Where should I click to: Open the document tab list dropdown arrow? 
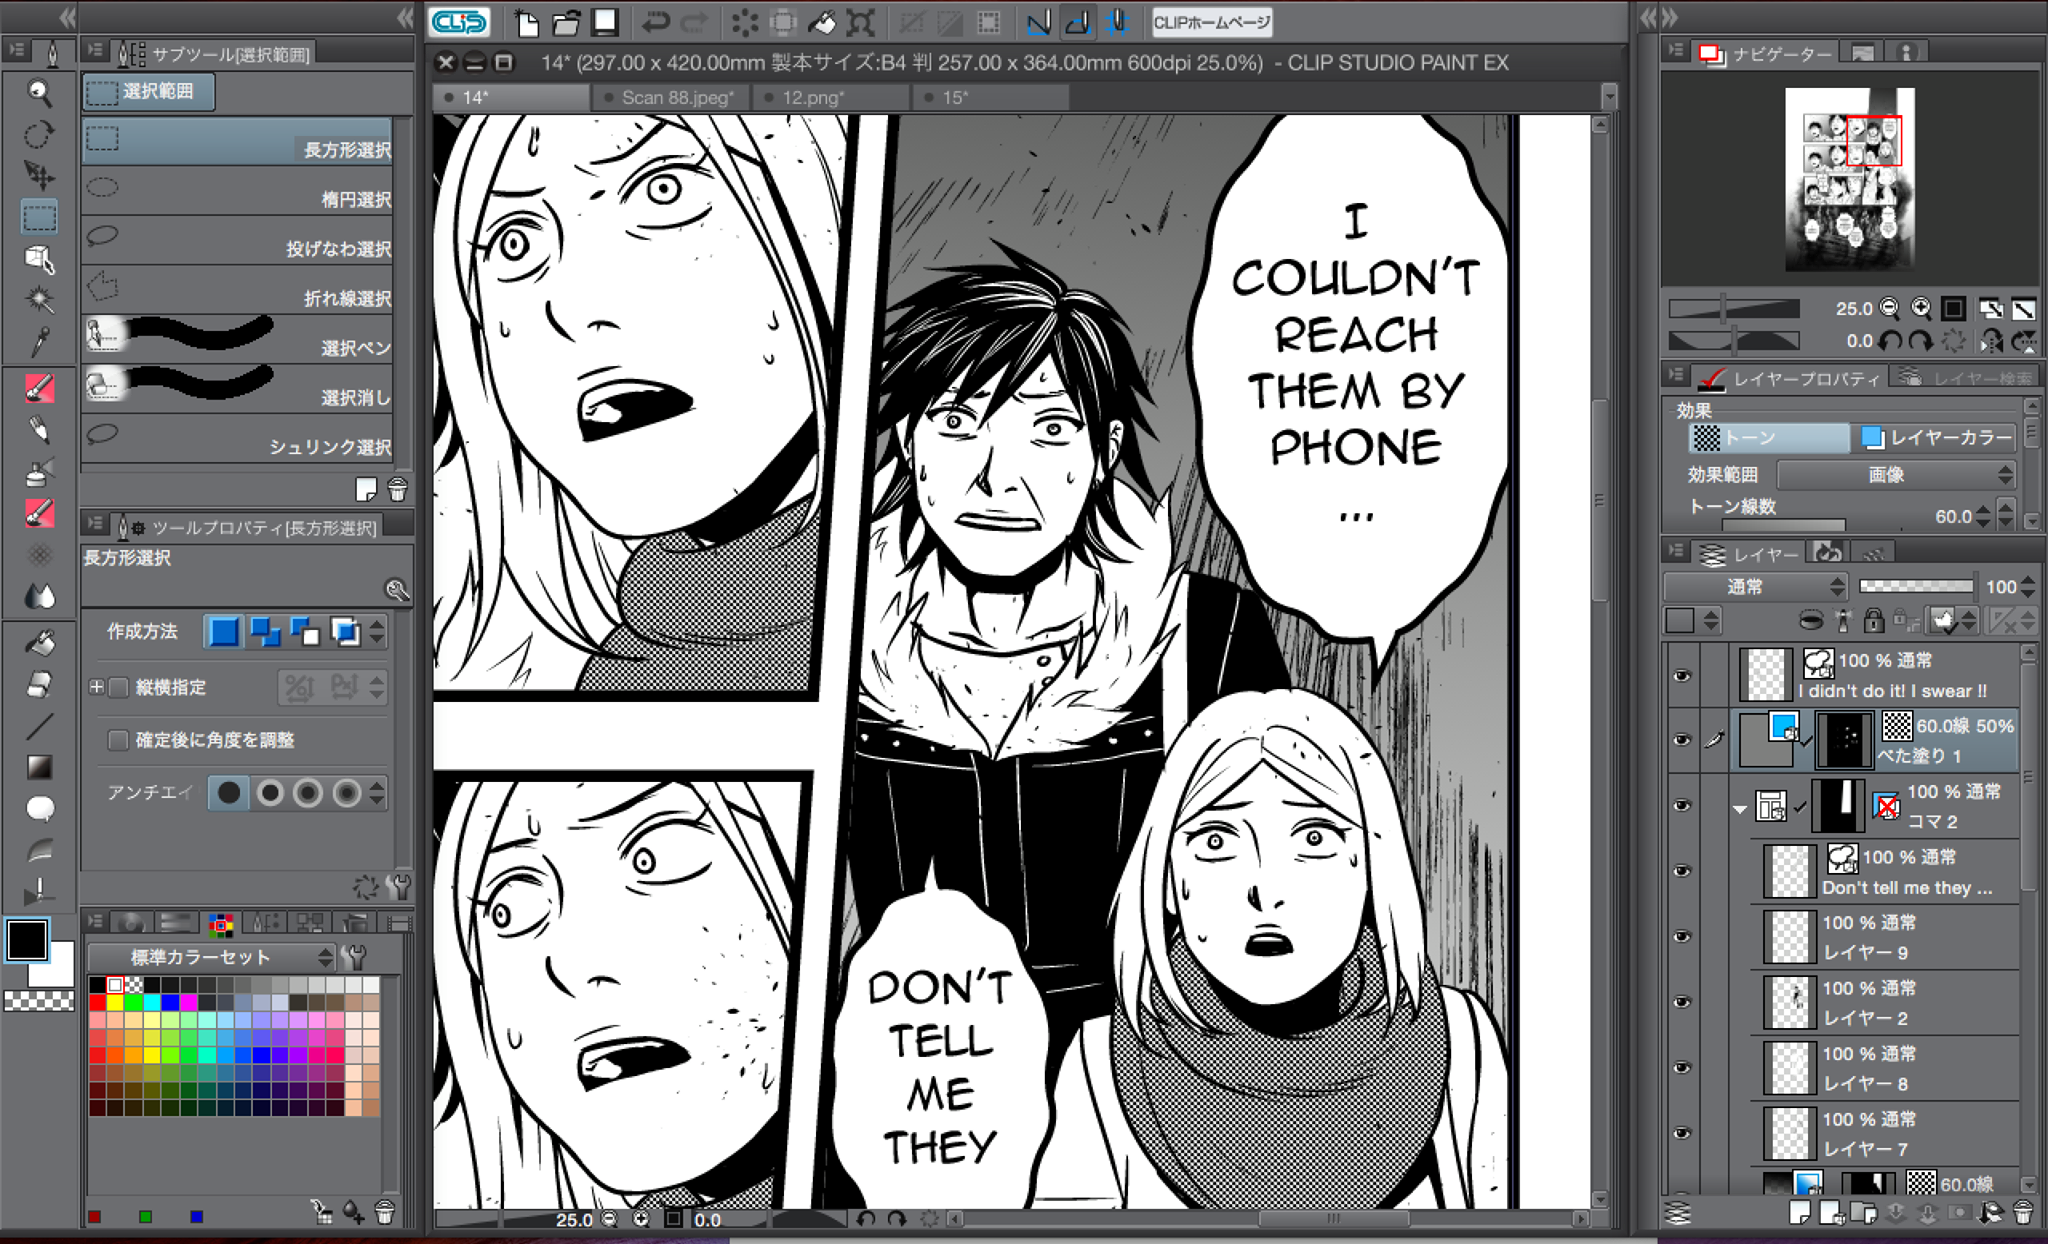(1608, 97)
